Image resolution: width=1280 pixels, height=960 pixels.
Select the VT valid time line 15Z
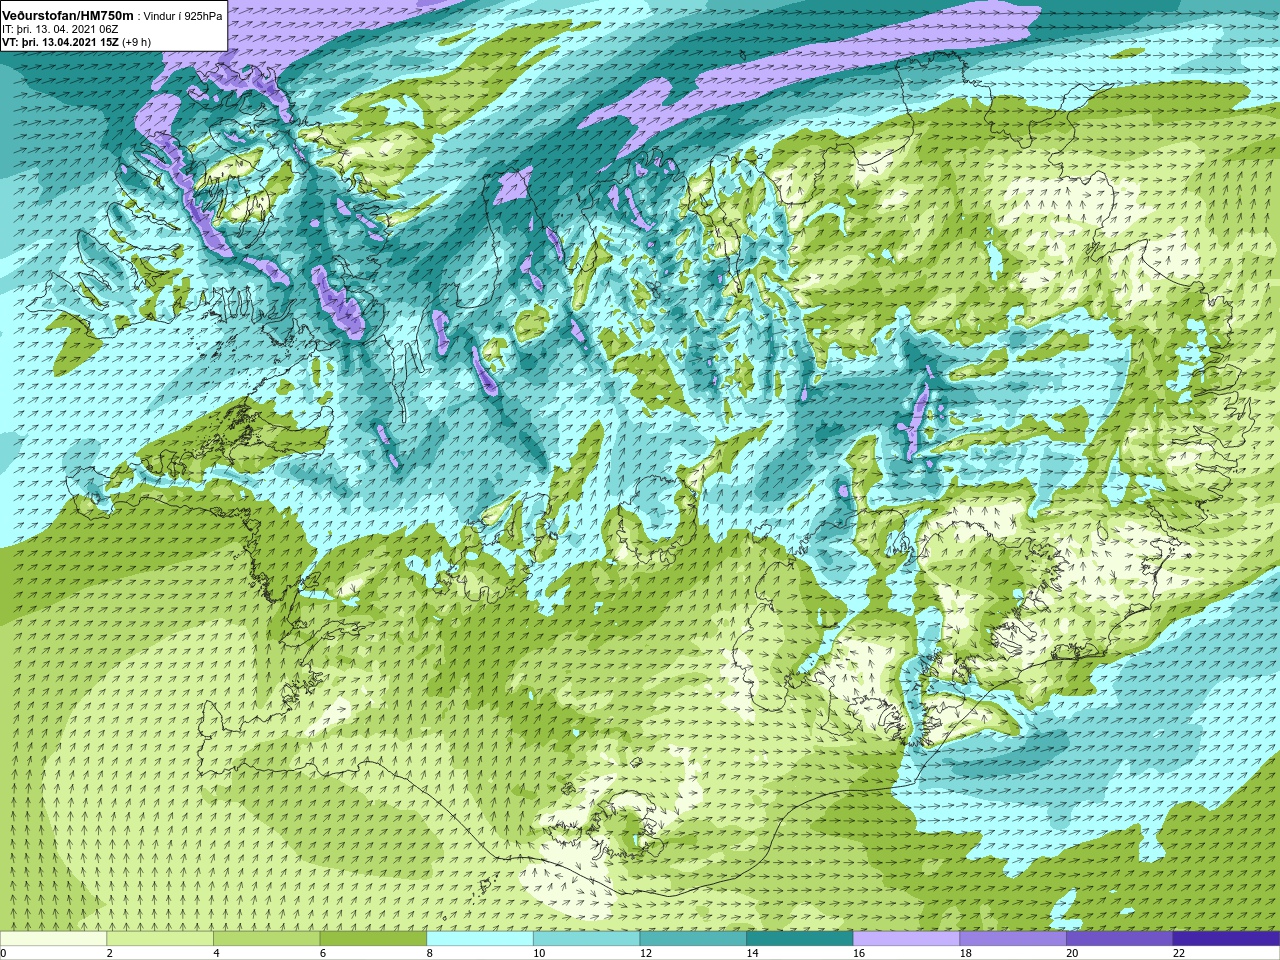point(76,42)
